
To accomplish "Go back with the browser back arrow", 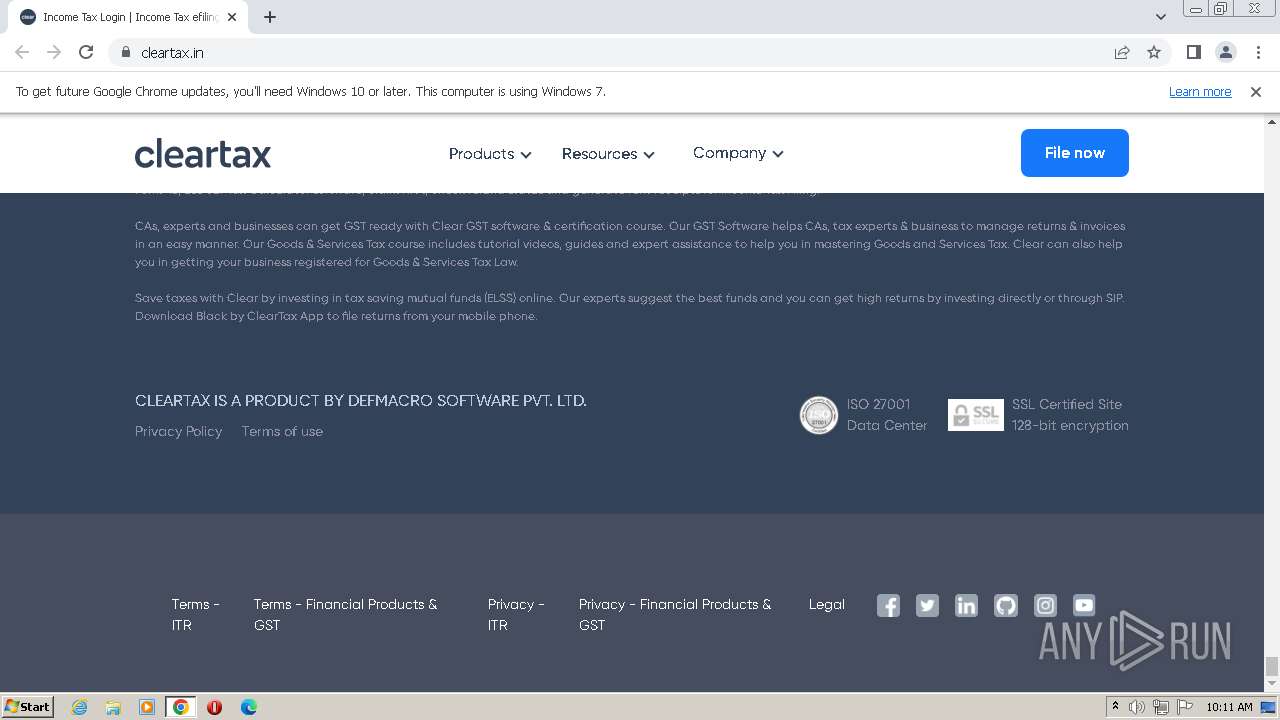I will tap(22, 52).
